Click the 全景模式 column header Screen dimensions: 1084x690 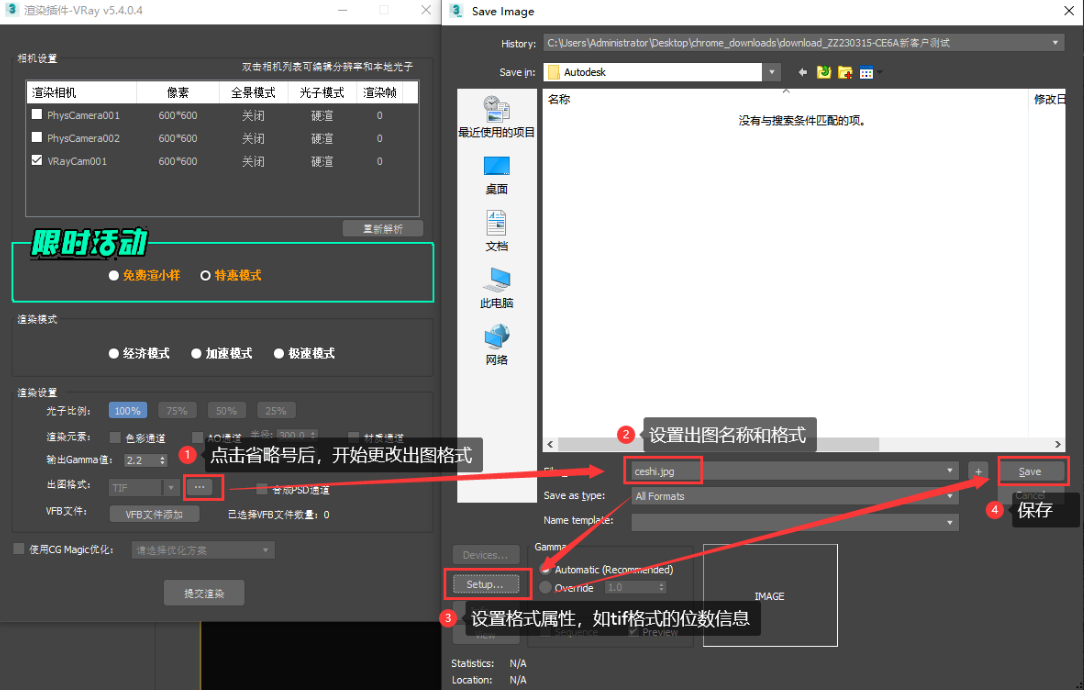tap(253, 93)
